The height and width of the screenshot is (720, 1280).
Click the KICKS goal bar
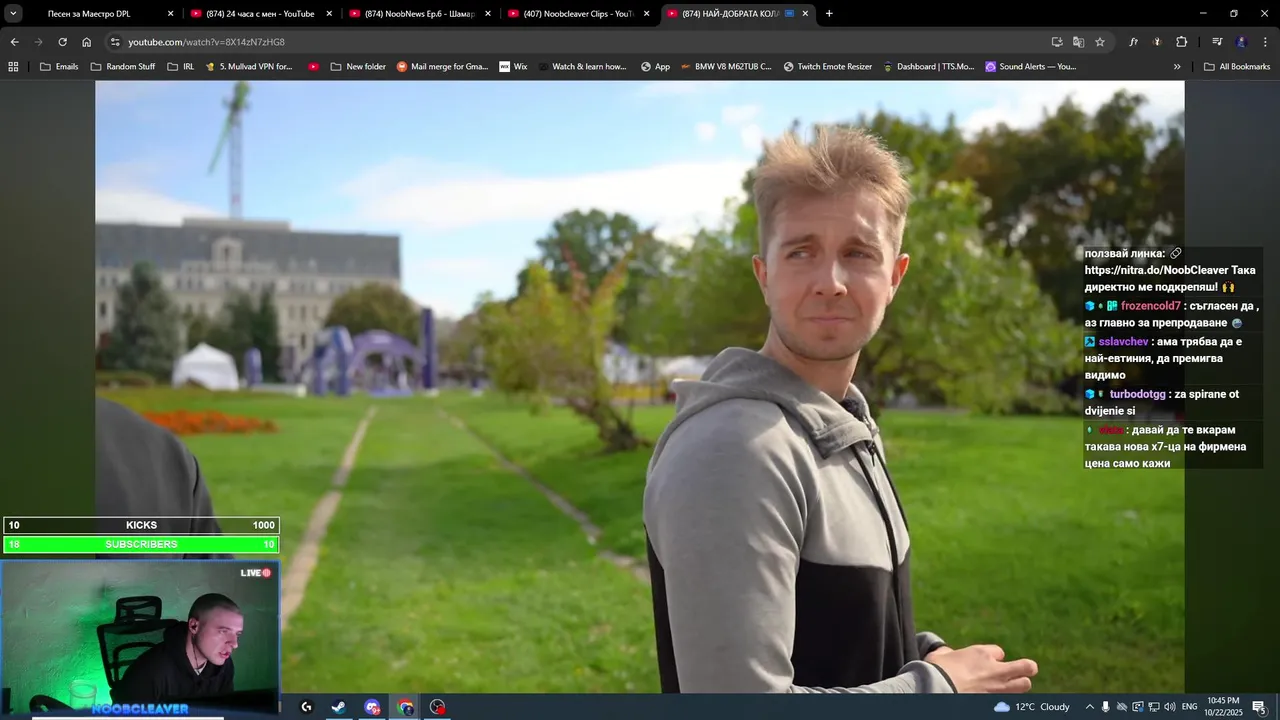[141, 525]
